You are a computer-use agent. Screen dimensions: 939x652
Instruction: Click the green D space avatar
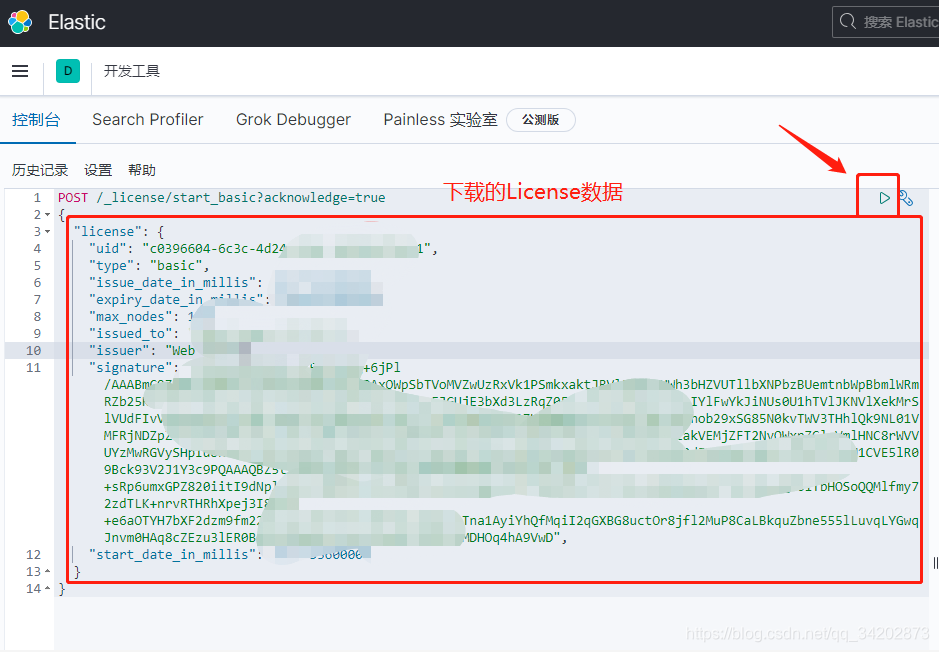tap(68, 71)
